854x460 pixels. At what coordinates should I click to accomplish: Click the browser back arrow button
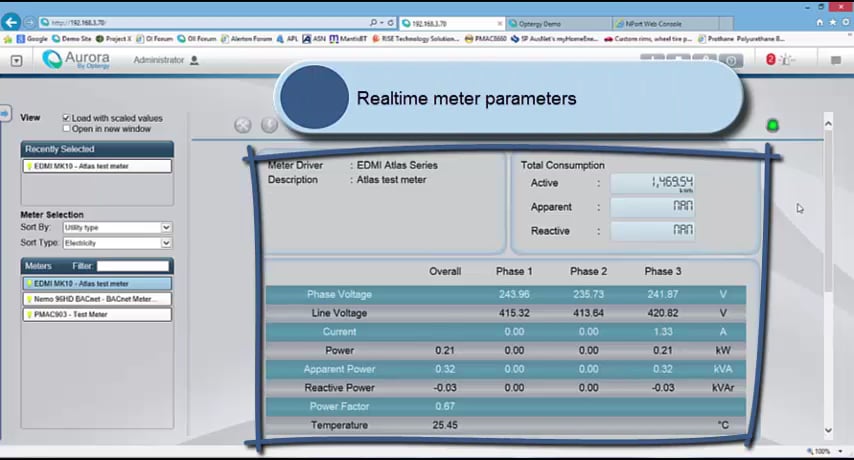click(10, 22)
